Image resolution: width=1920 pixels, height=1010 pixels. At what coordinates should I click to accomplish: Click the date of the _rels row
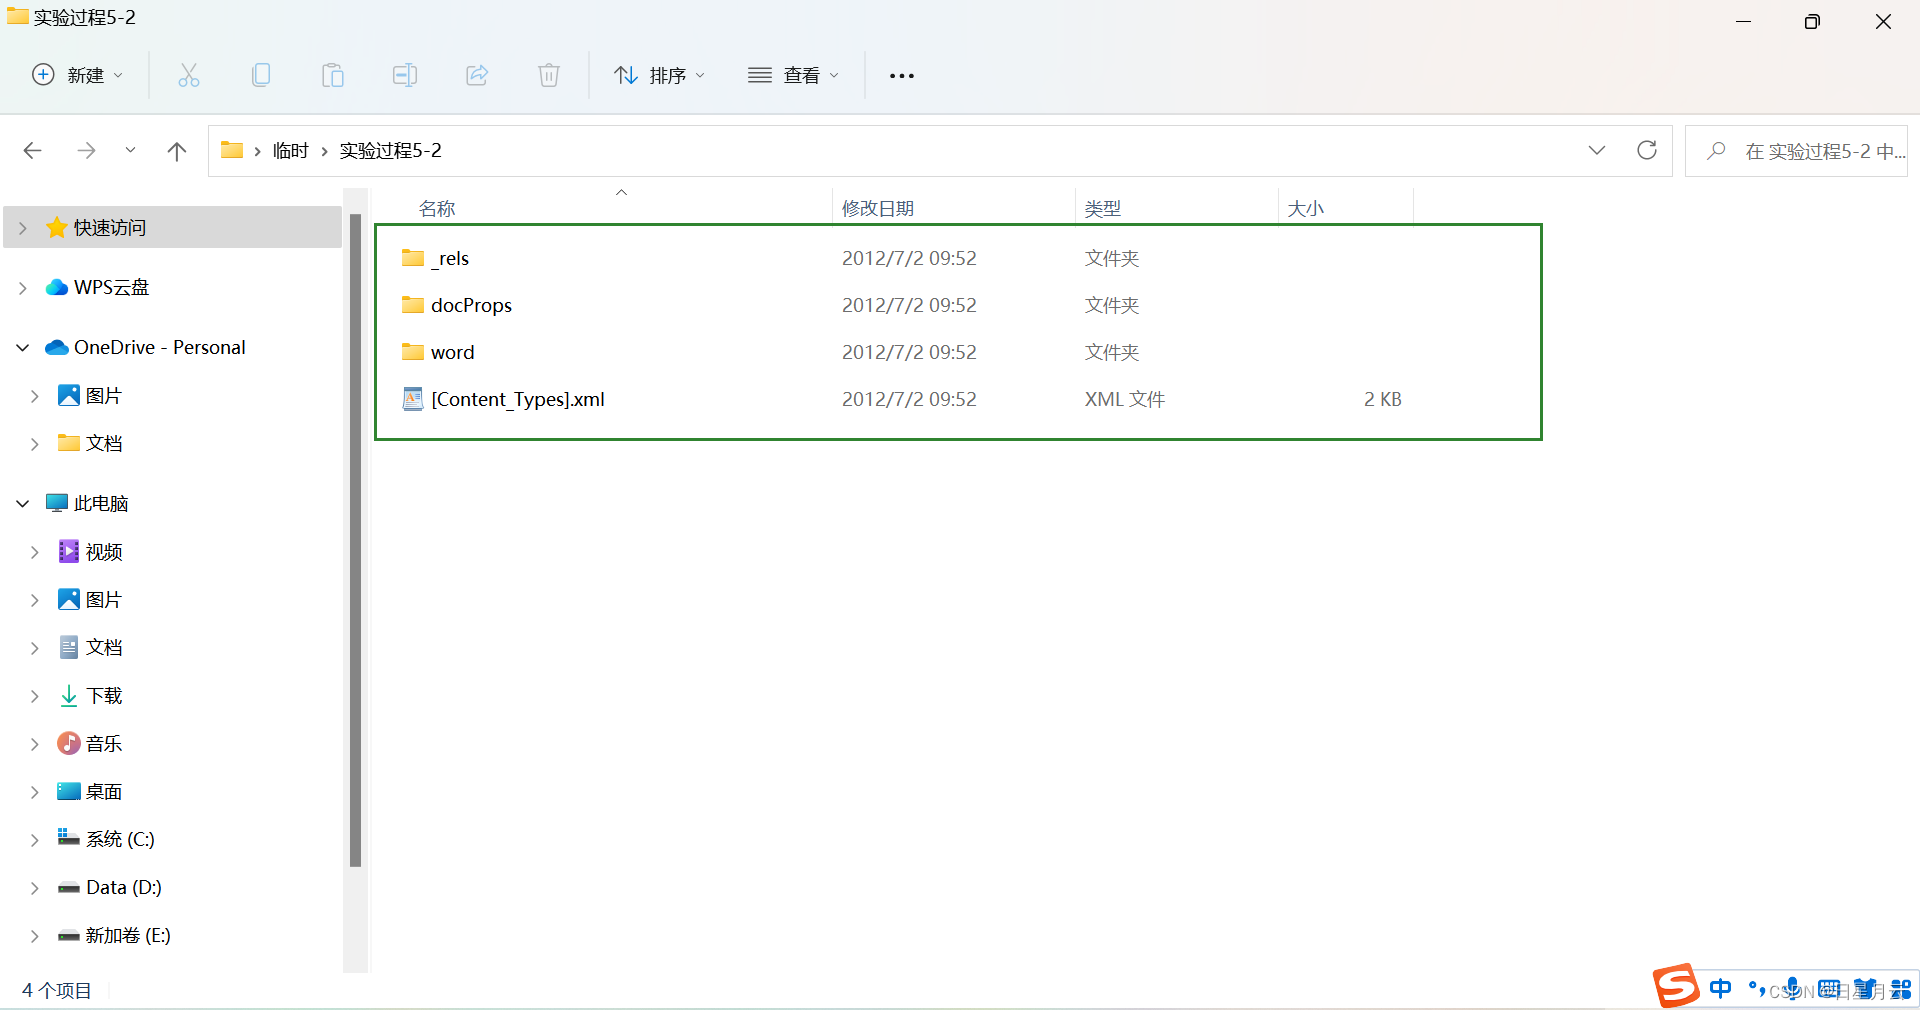click(909, 258)
